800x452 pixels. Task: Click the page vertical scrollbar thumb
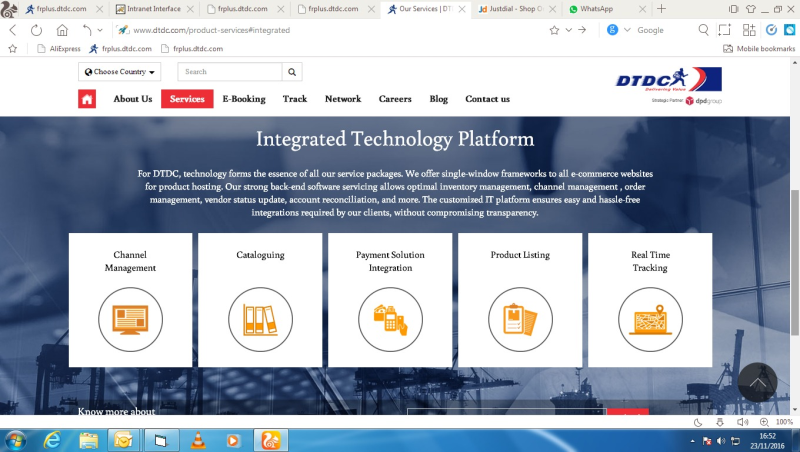(x=794, y=263)
